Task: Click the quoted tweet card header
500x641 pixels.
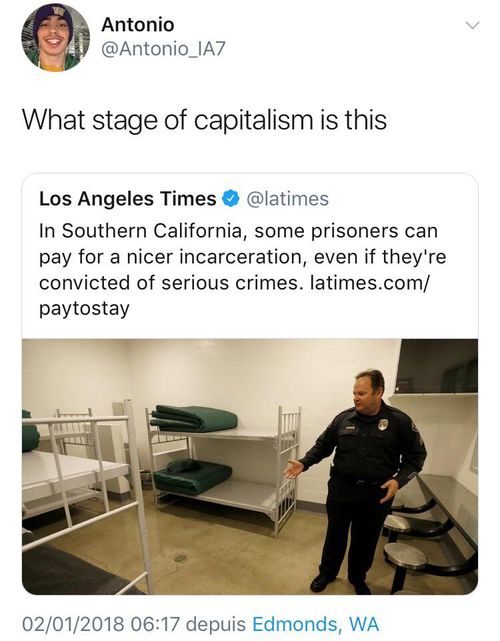Action: click(x=184, y=199)
